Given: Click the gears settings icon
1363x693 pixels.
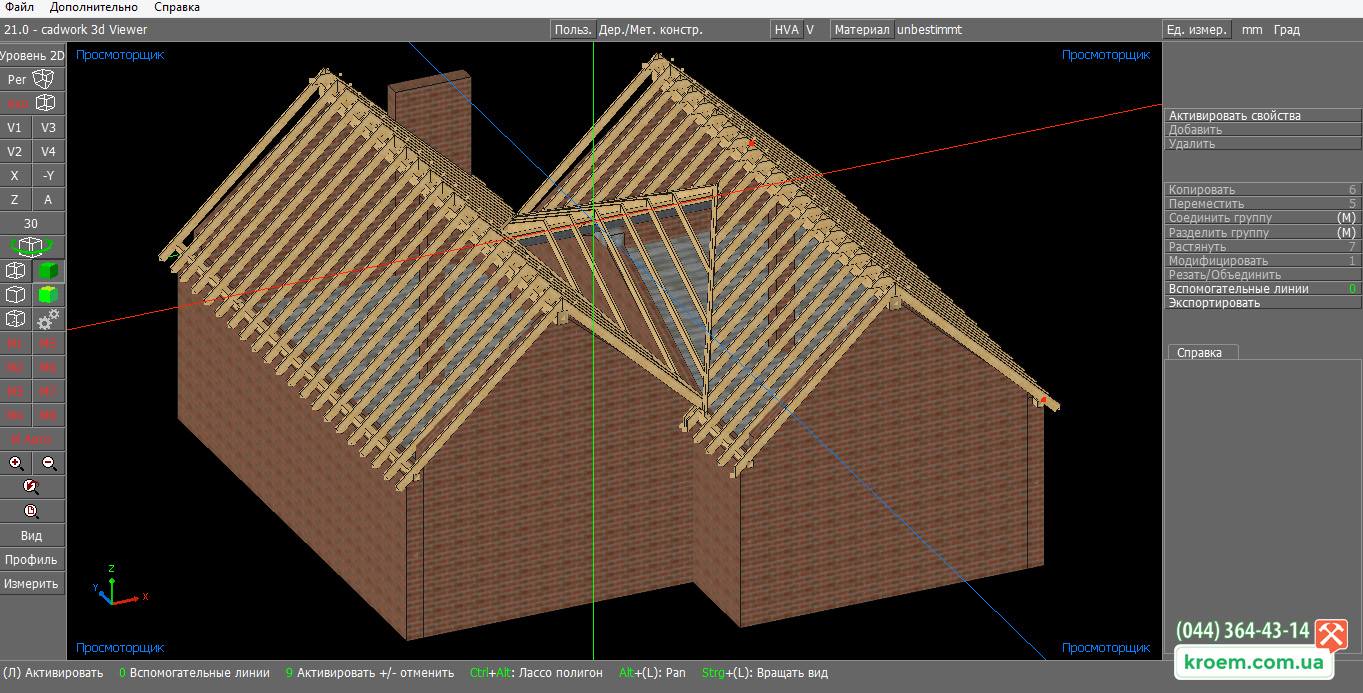Looking at the screenshot, I should [49, 319].
